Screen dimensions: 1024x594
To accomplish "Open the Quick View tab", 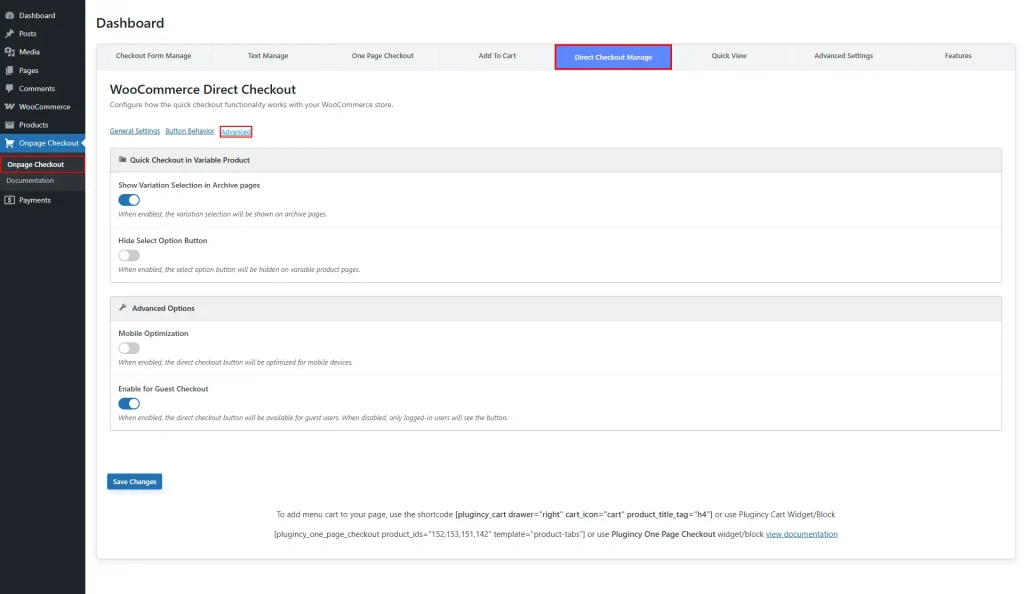I will click(x=729, y=55).
